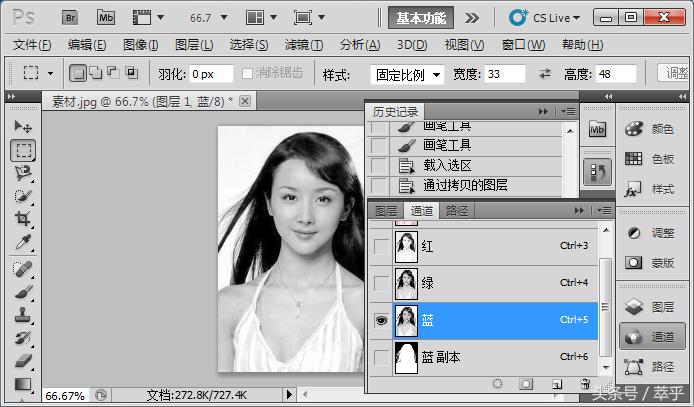Delete current channel trash icon
694x407 pixels.
click(x=585, y=384)
